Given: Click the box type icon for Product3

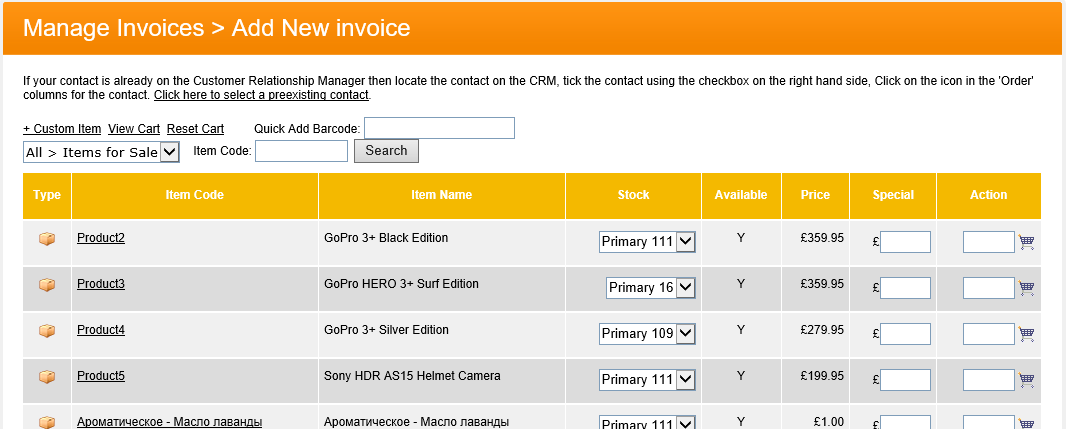Looking at the screenshot, I should [47, 285].
